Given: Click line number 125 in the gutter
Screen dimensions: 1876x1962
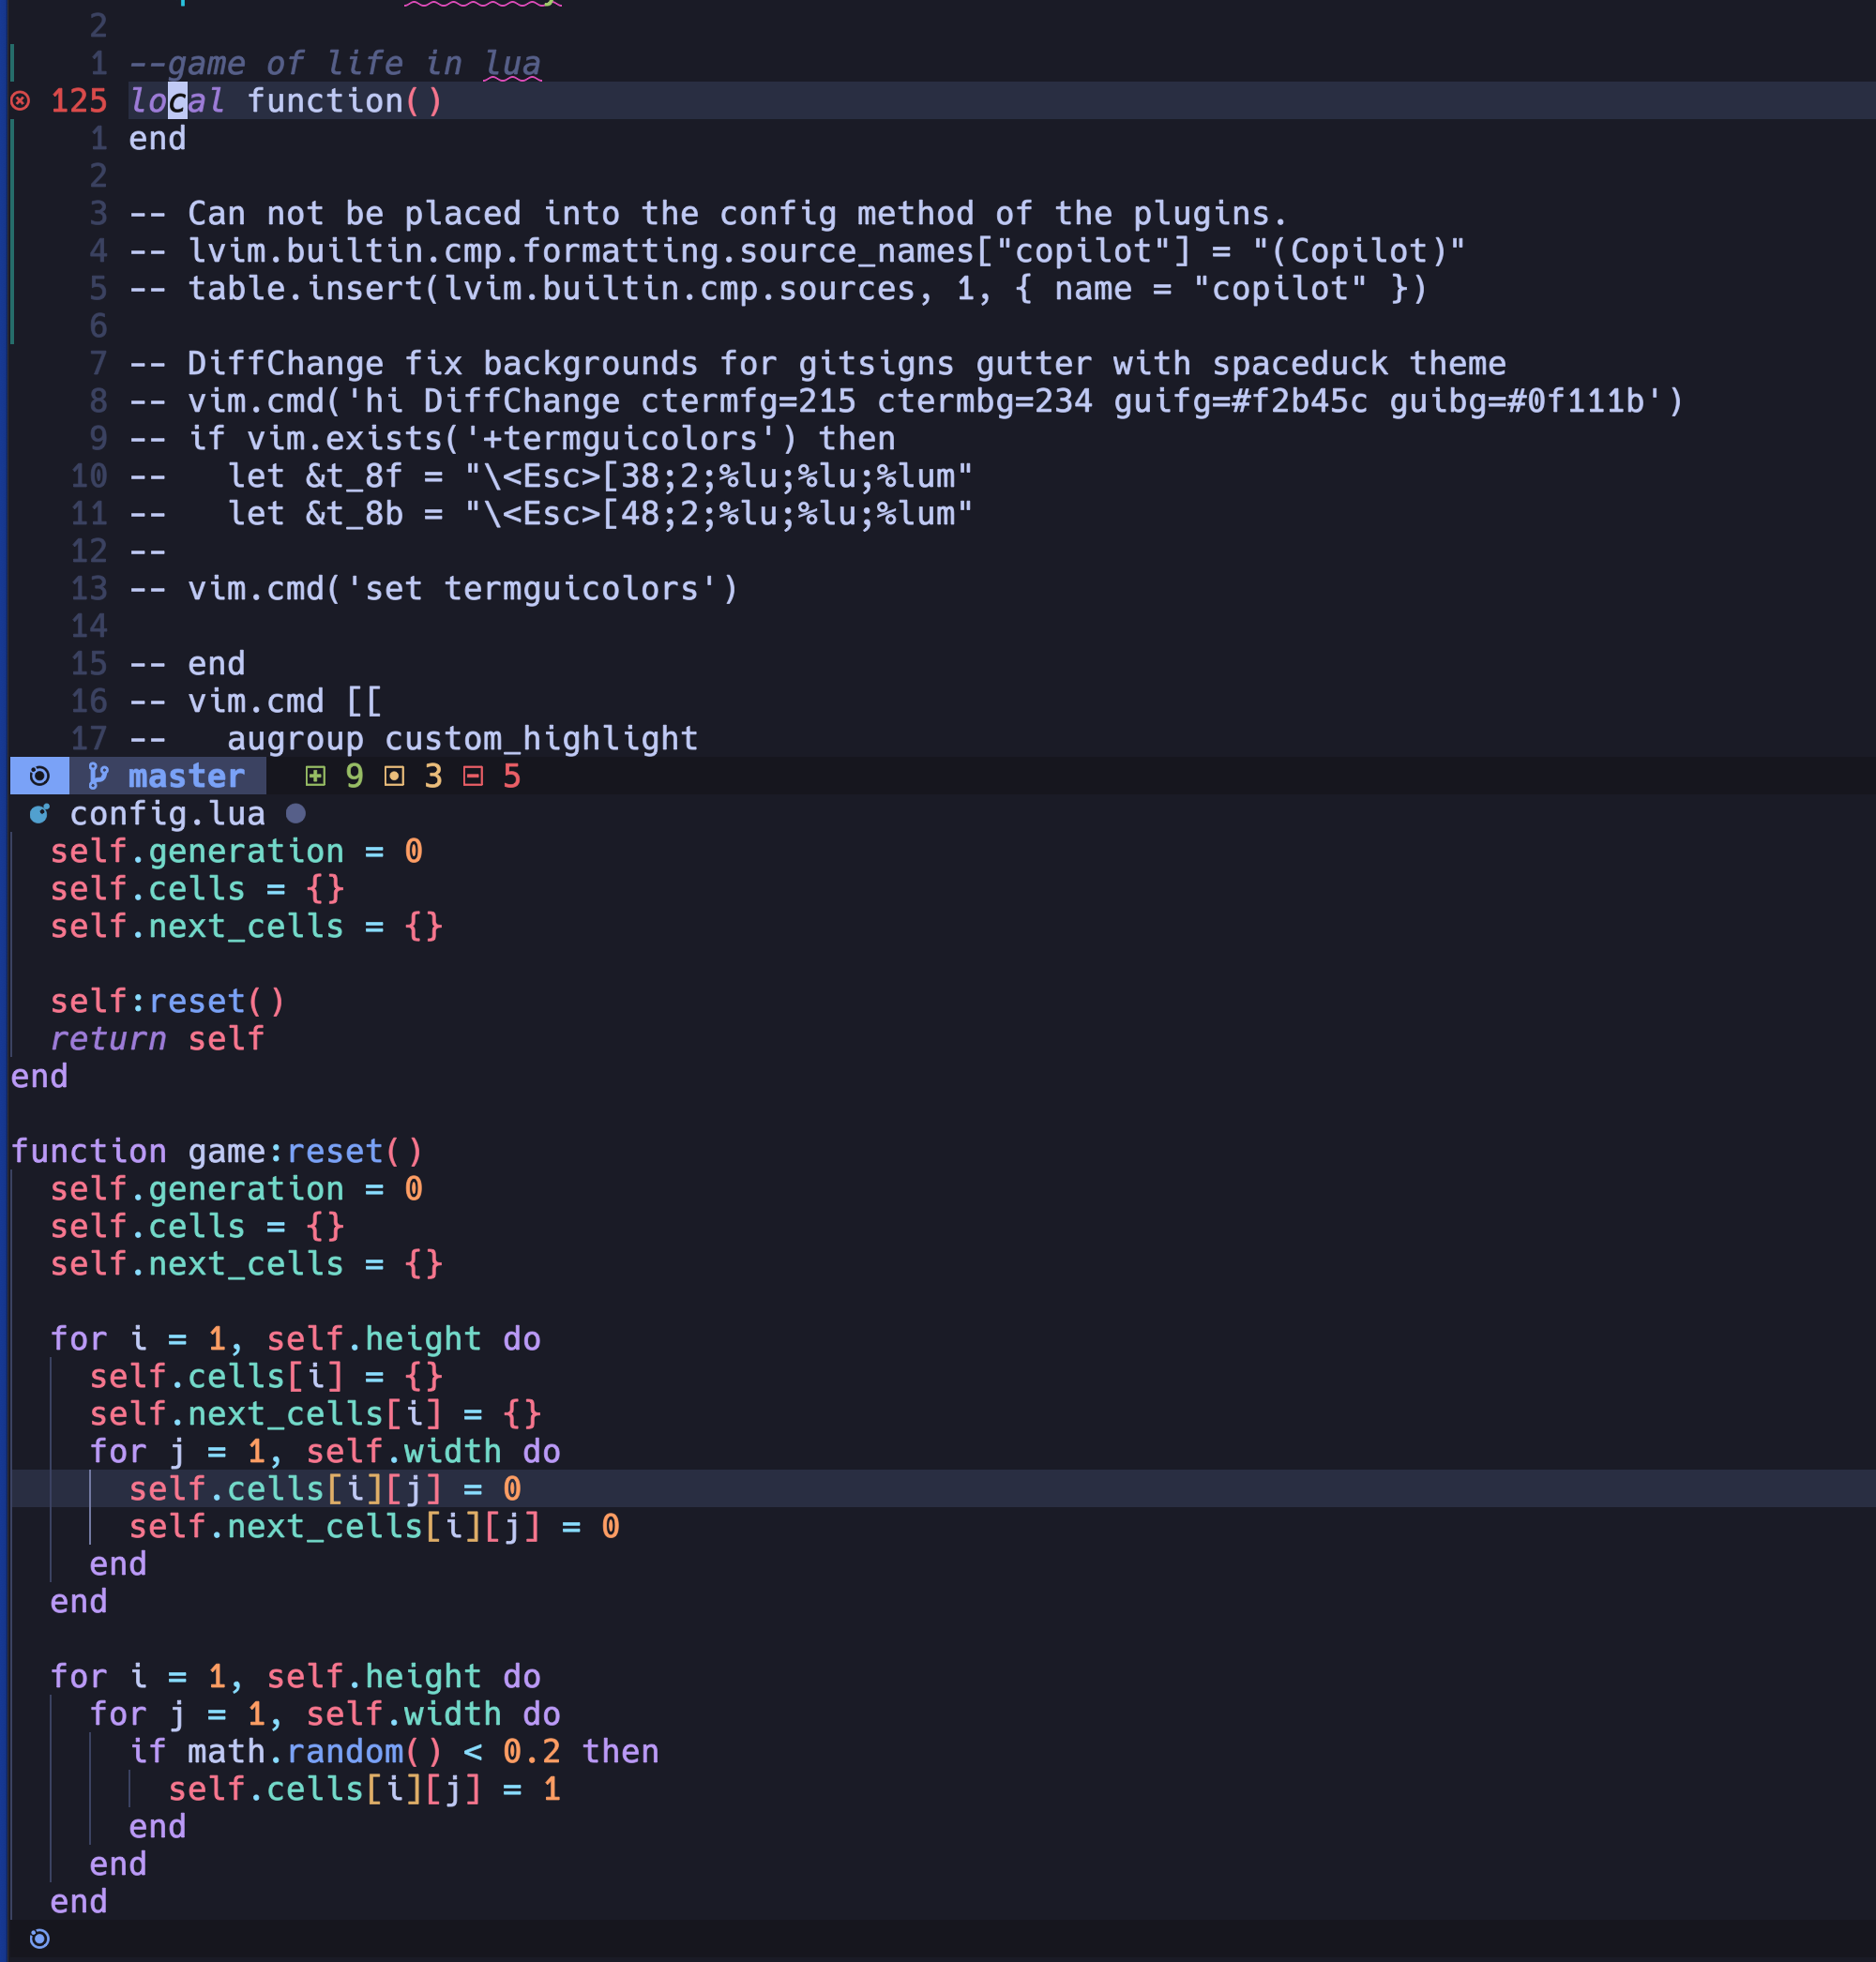Looking at the screenshot, I should (78, 101).
